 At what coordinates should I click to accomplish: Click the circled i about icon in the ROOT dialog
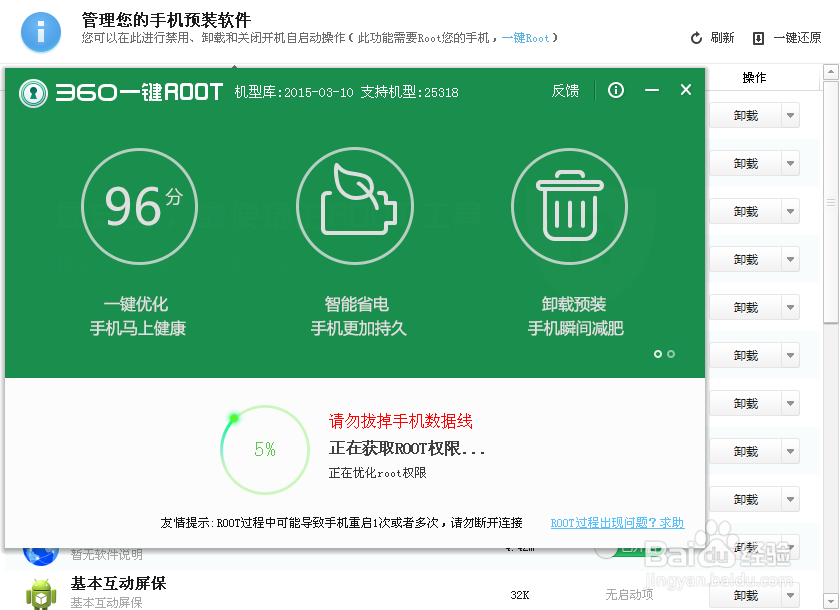click(x=616, y=90)
